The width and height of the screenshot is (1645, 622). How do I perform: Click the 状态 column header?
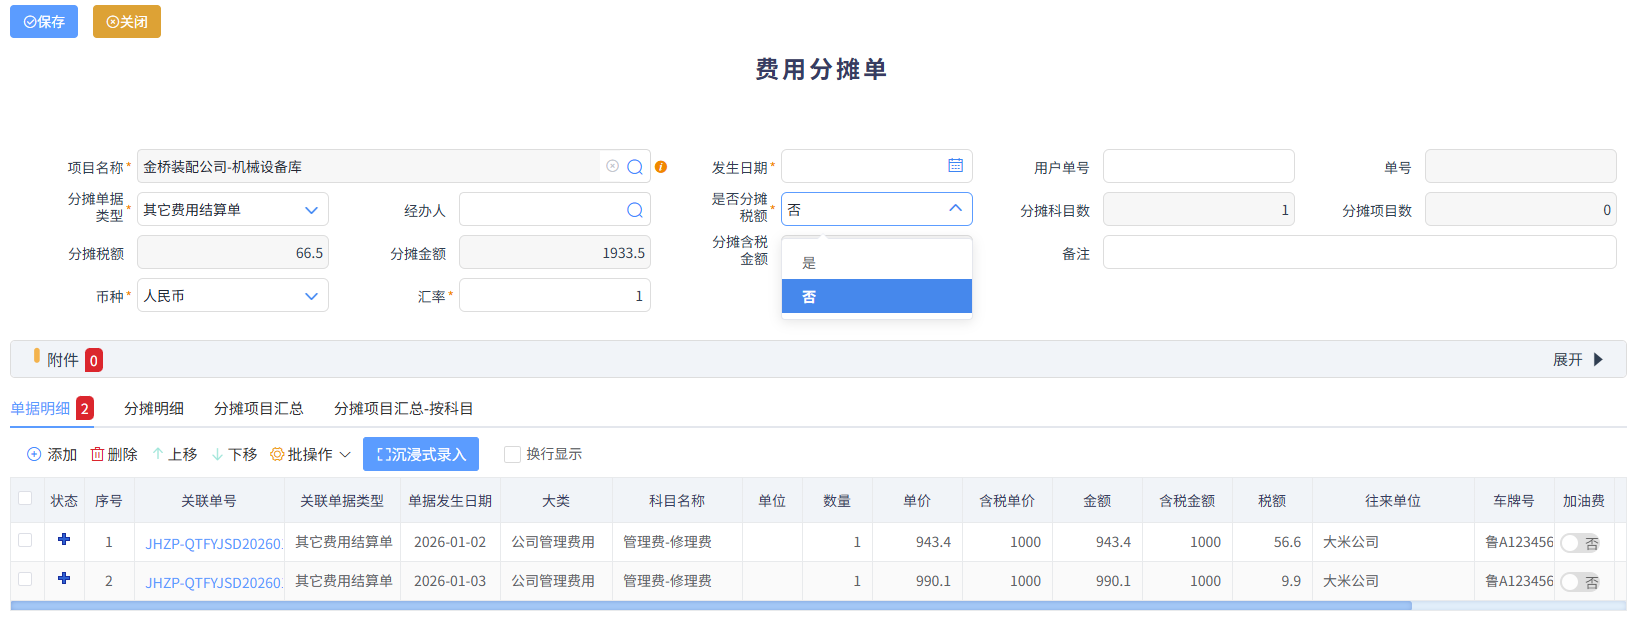64,500
